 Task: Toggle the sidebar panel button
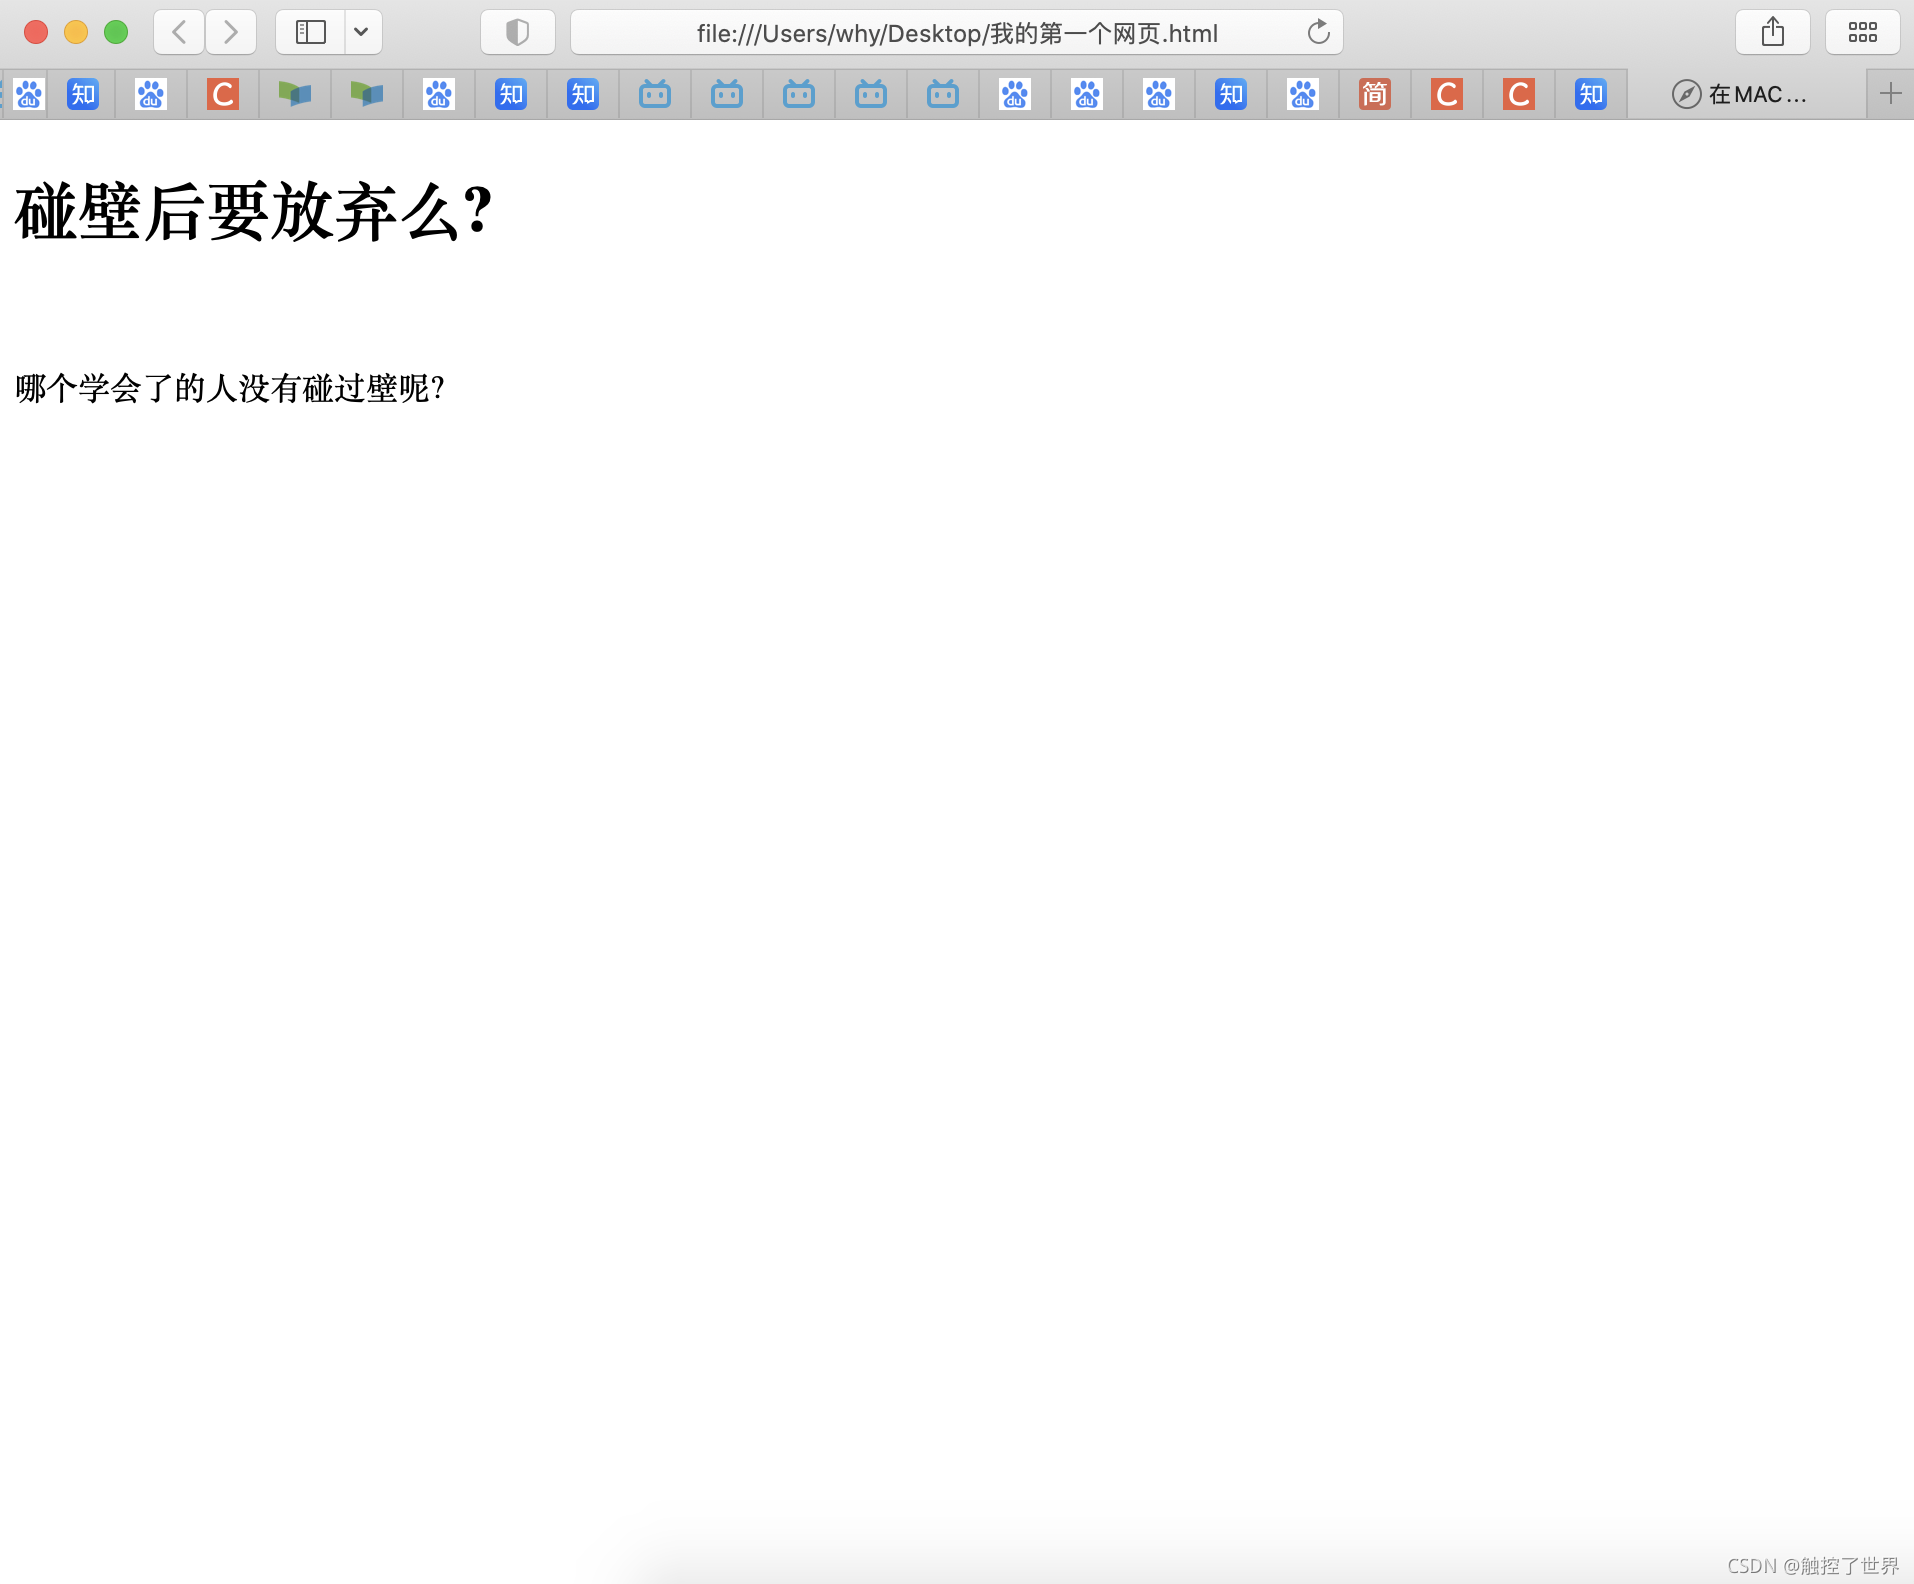[311, 32]
